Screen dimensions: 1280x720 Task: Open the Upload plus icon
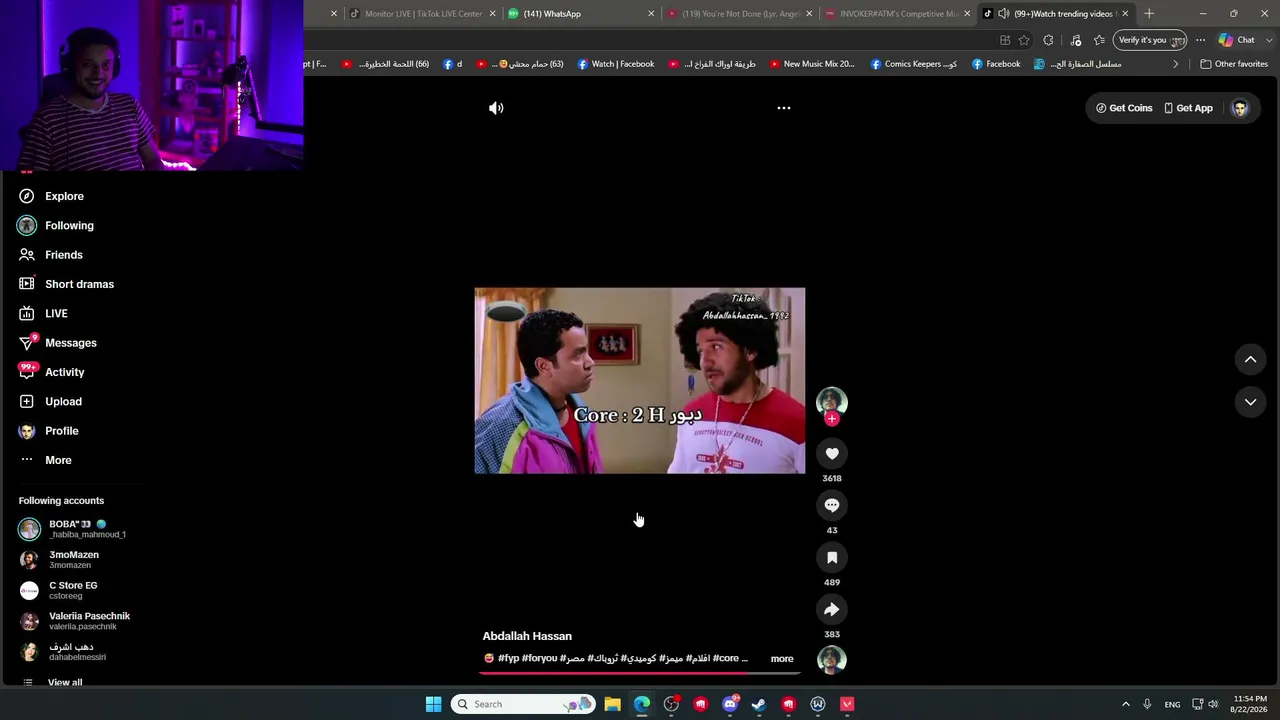coord(27,401)
